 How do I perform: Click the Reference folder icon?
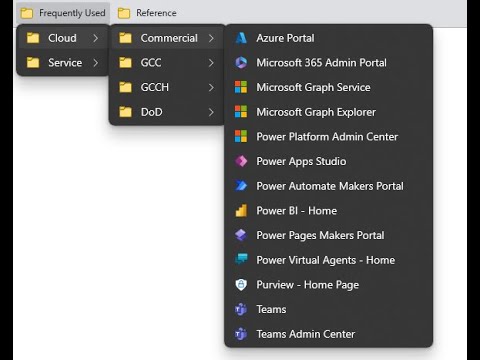click(x=124, y=13)
